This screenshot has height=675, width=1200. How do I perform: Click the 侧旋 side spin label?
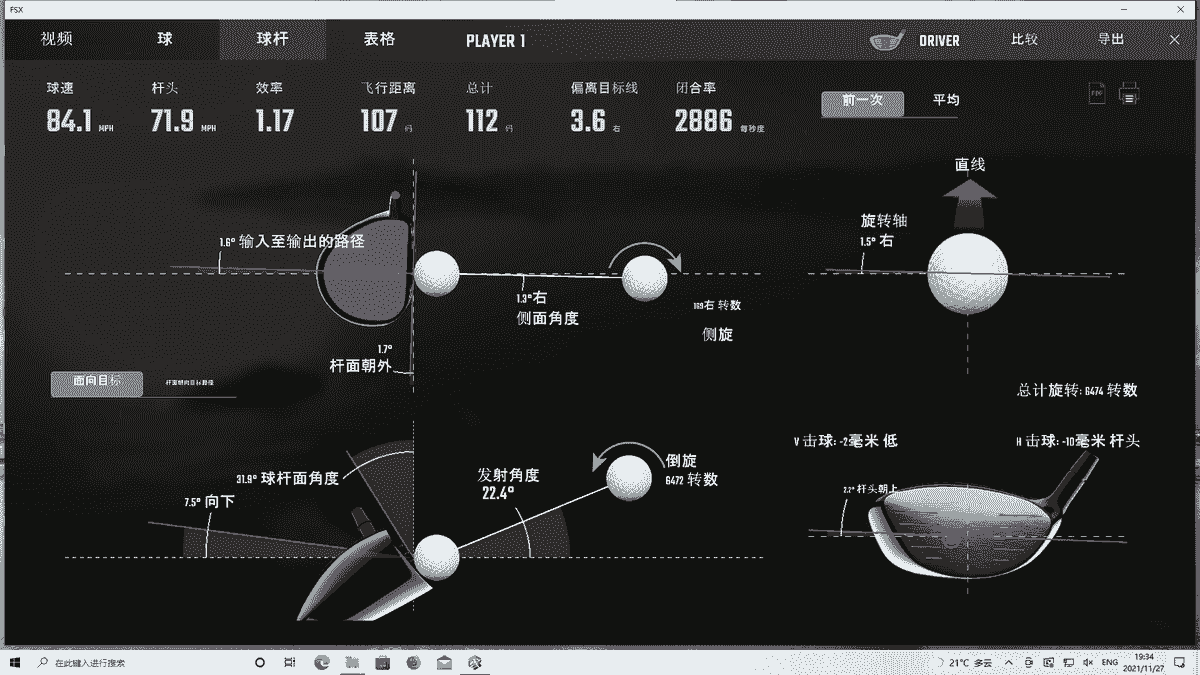pos(718,335)
